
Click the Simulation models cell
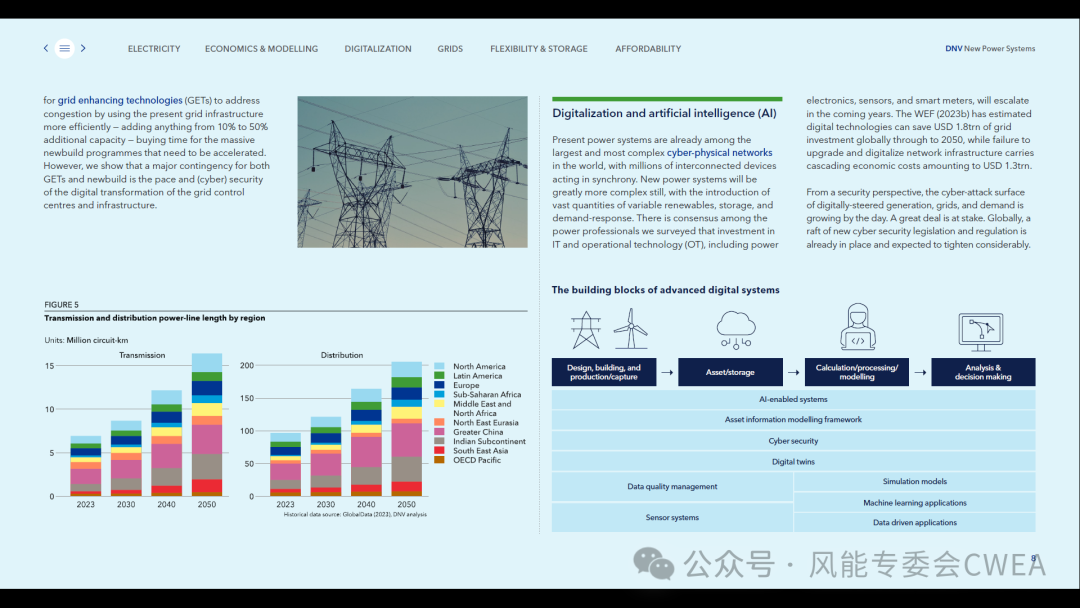click(915, 481)
